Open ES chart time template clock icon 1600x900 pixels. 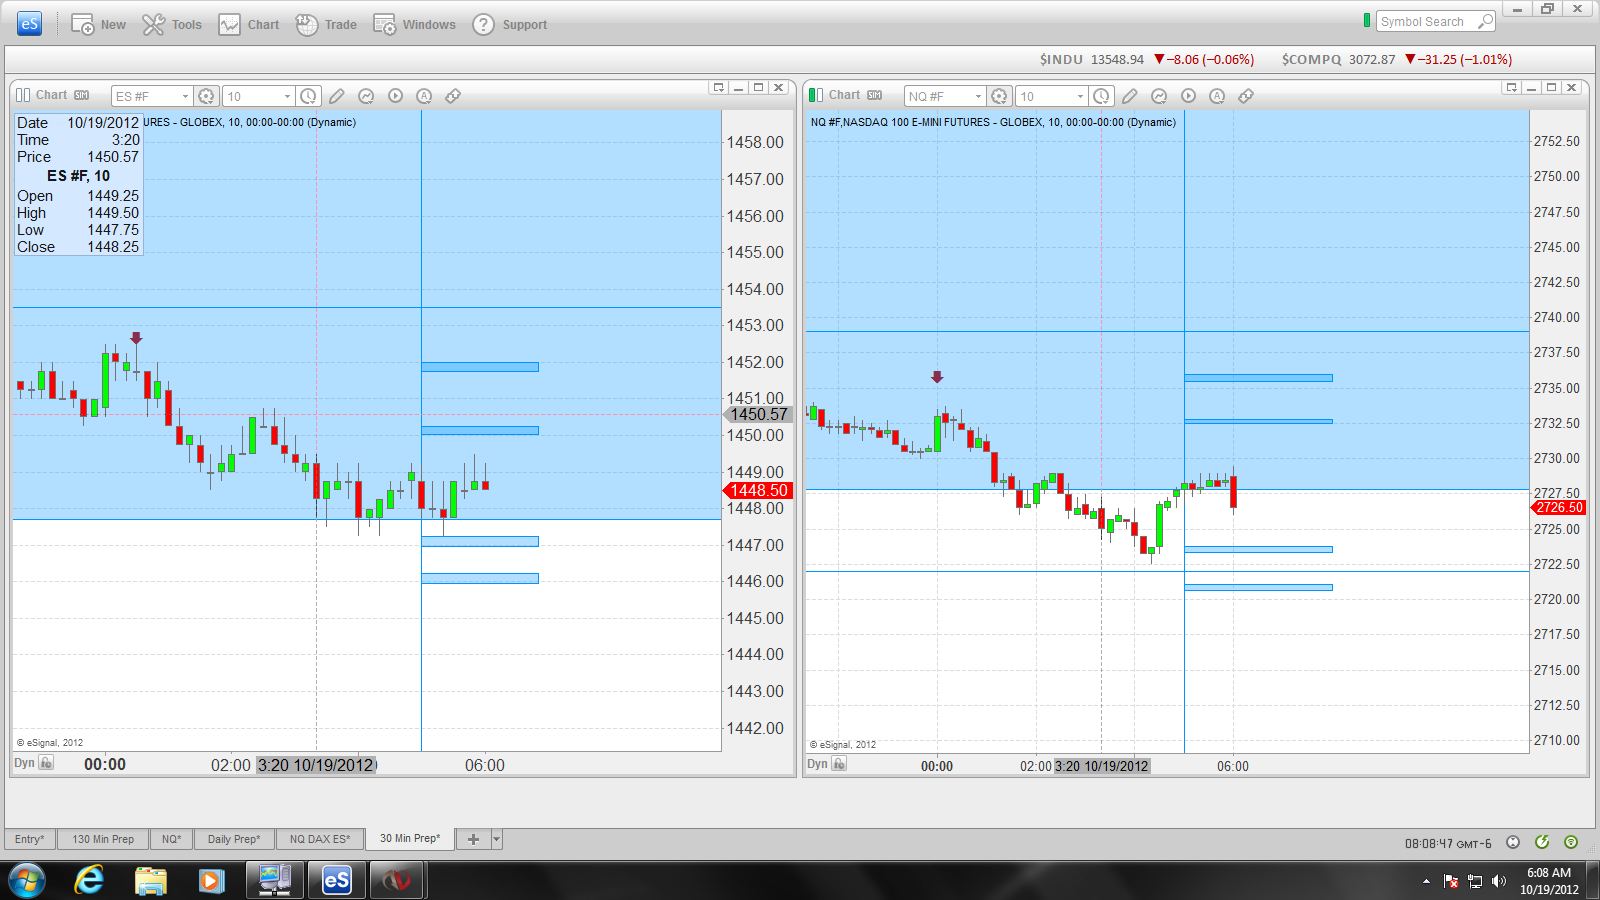tap(308, 96)
